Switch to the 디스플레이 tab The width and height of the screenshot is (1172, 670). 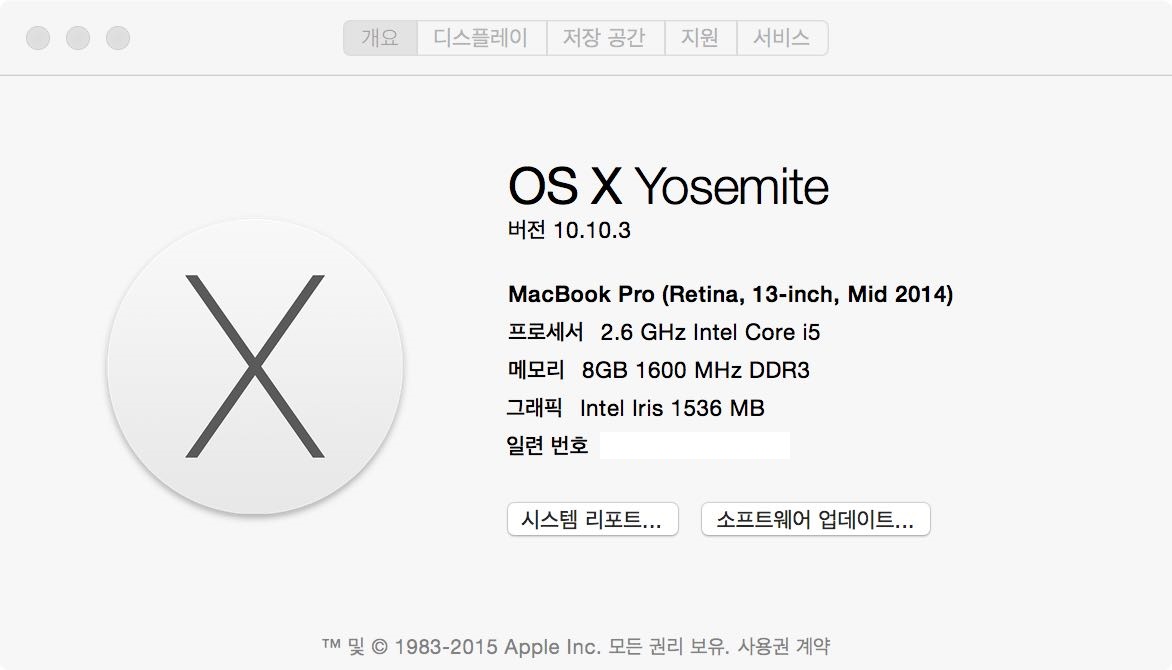point(481,38)
